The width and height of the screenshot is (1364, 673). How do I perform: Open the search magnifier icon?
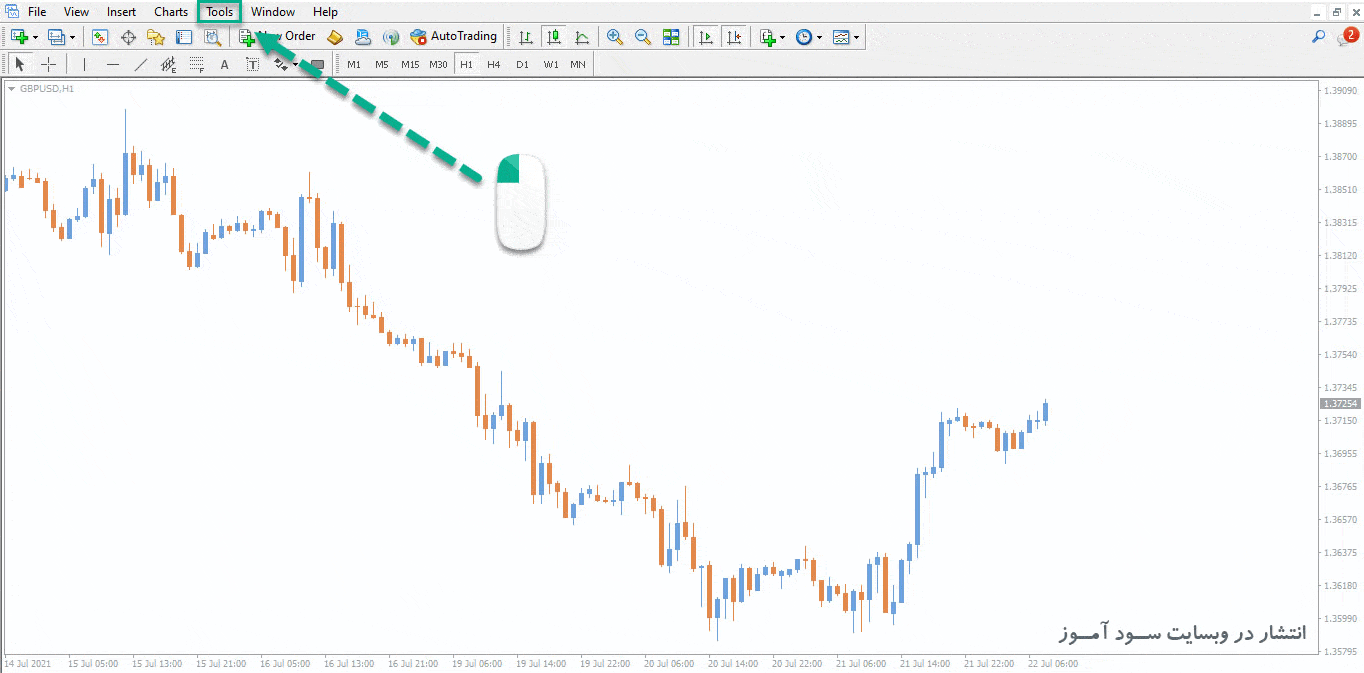(1318, 37)
